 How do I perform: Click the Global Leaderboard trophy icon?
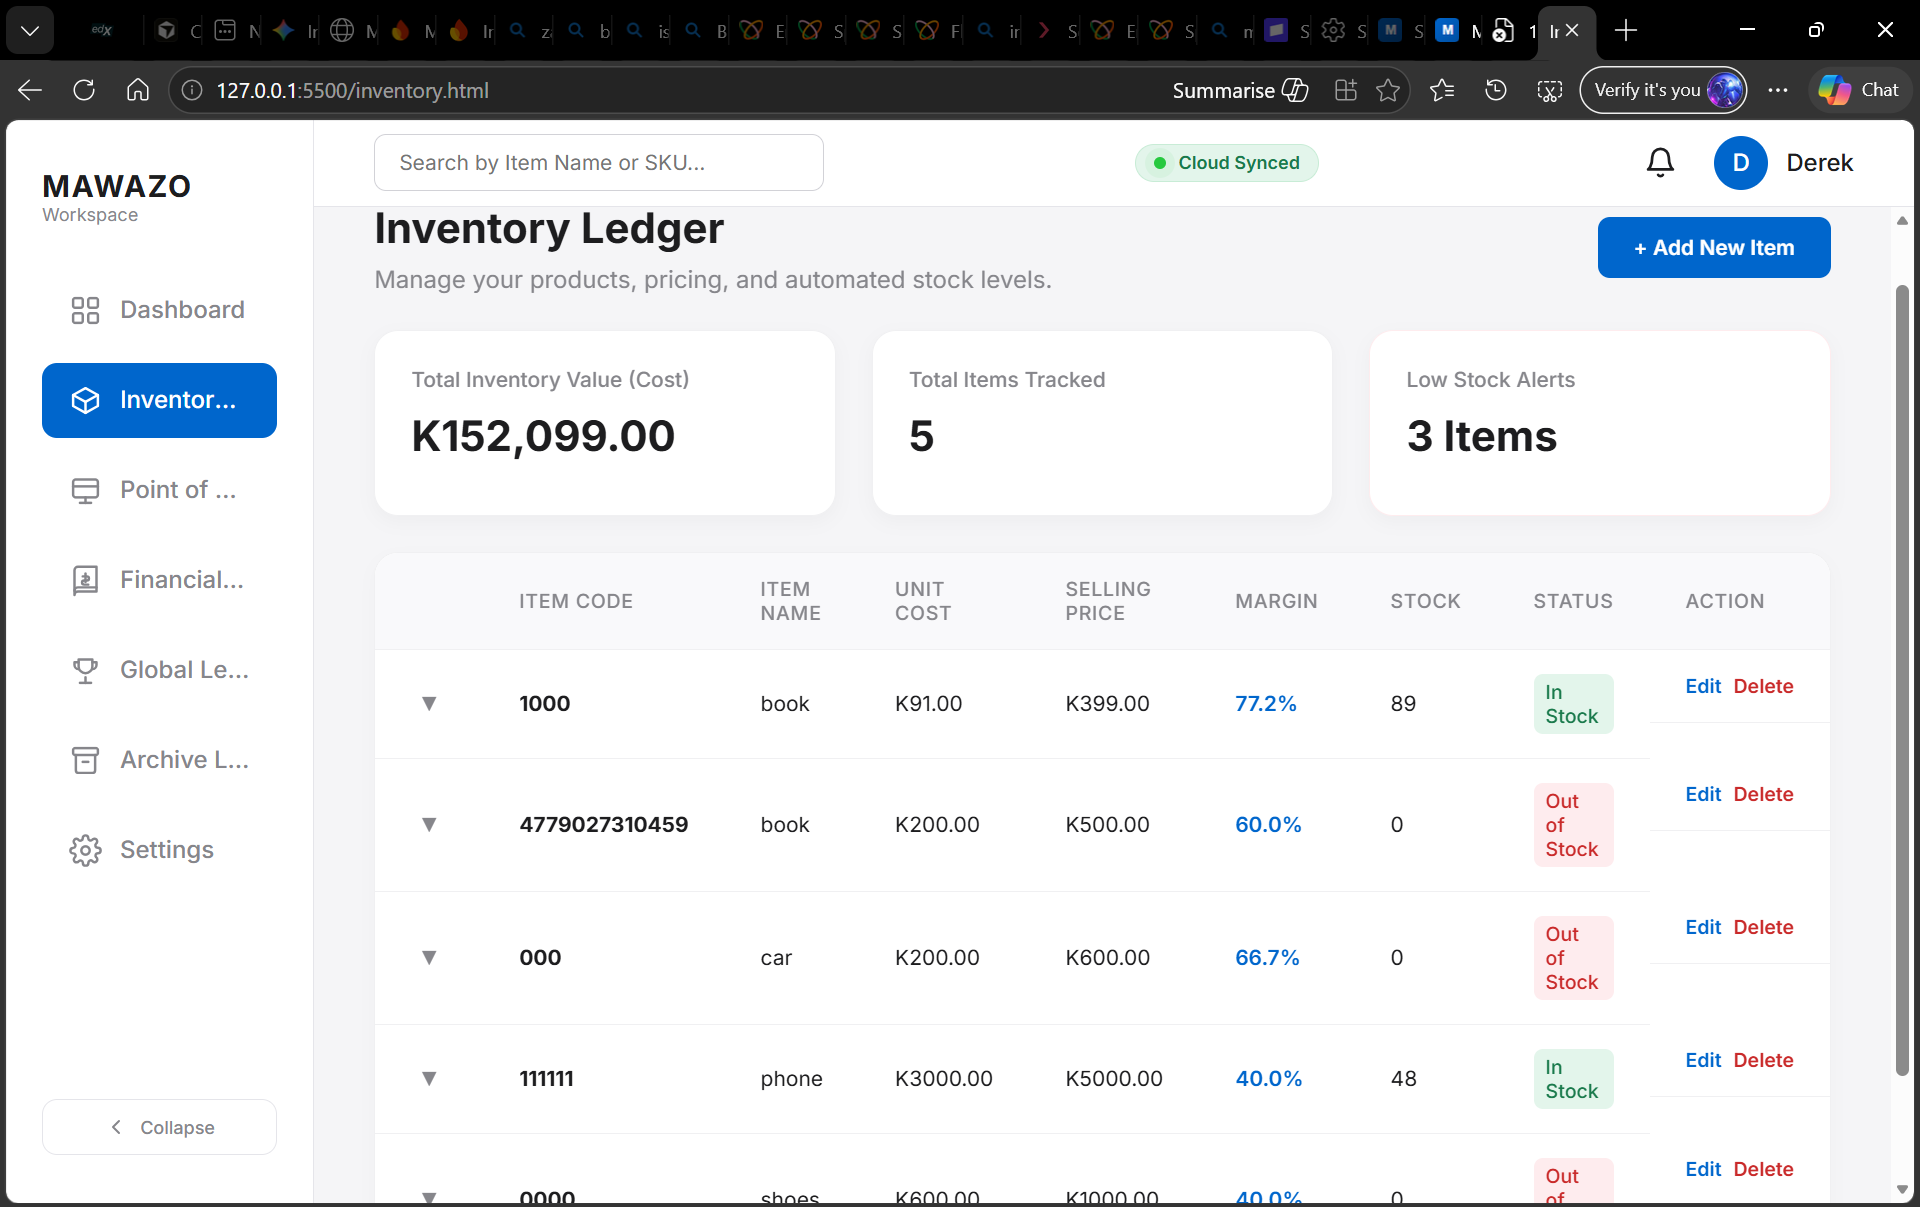[x=85, y=670]
